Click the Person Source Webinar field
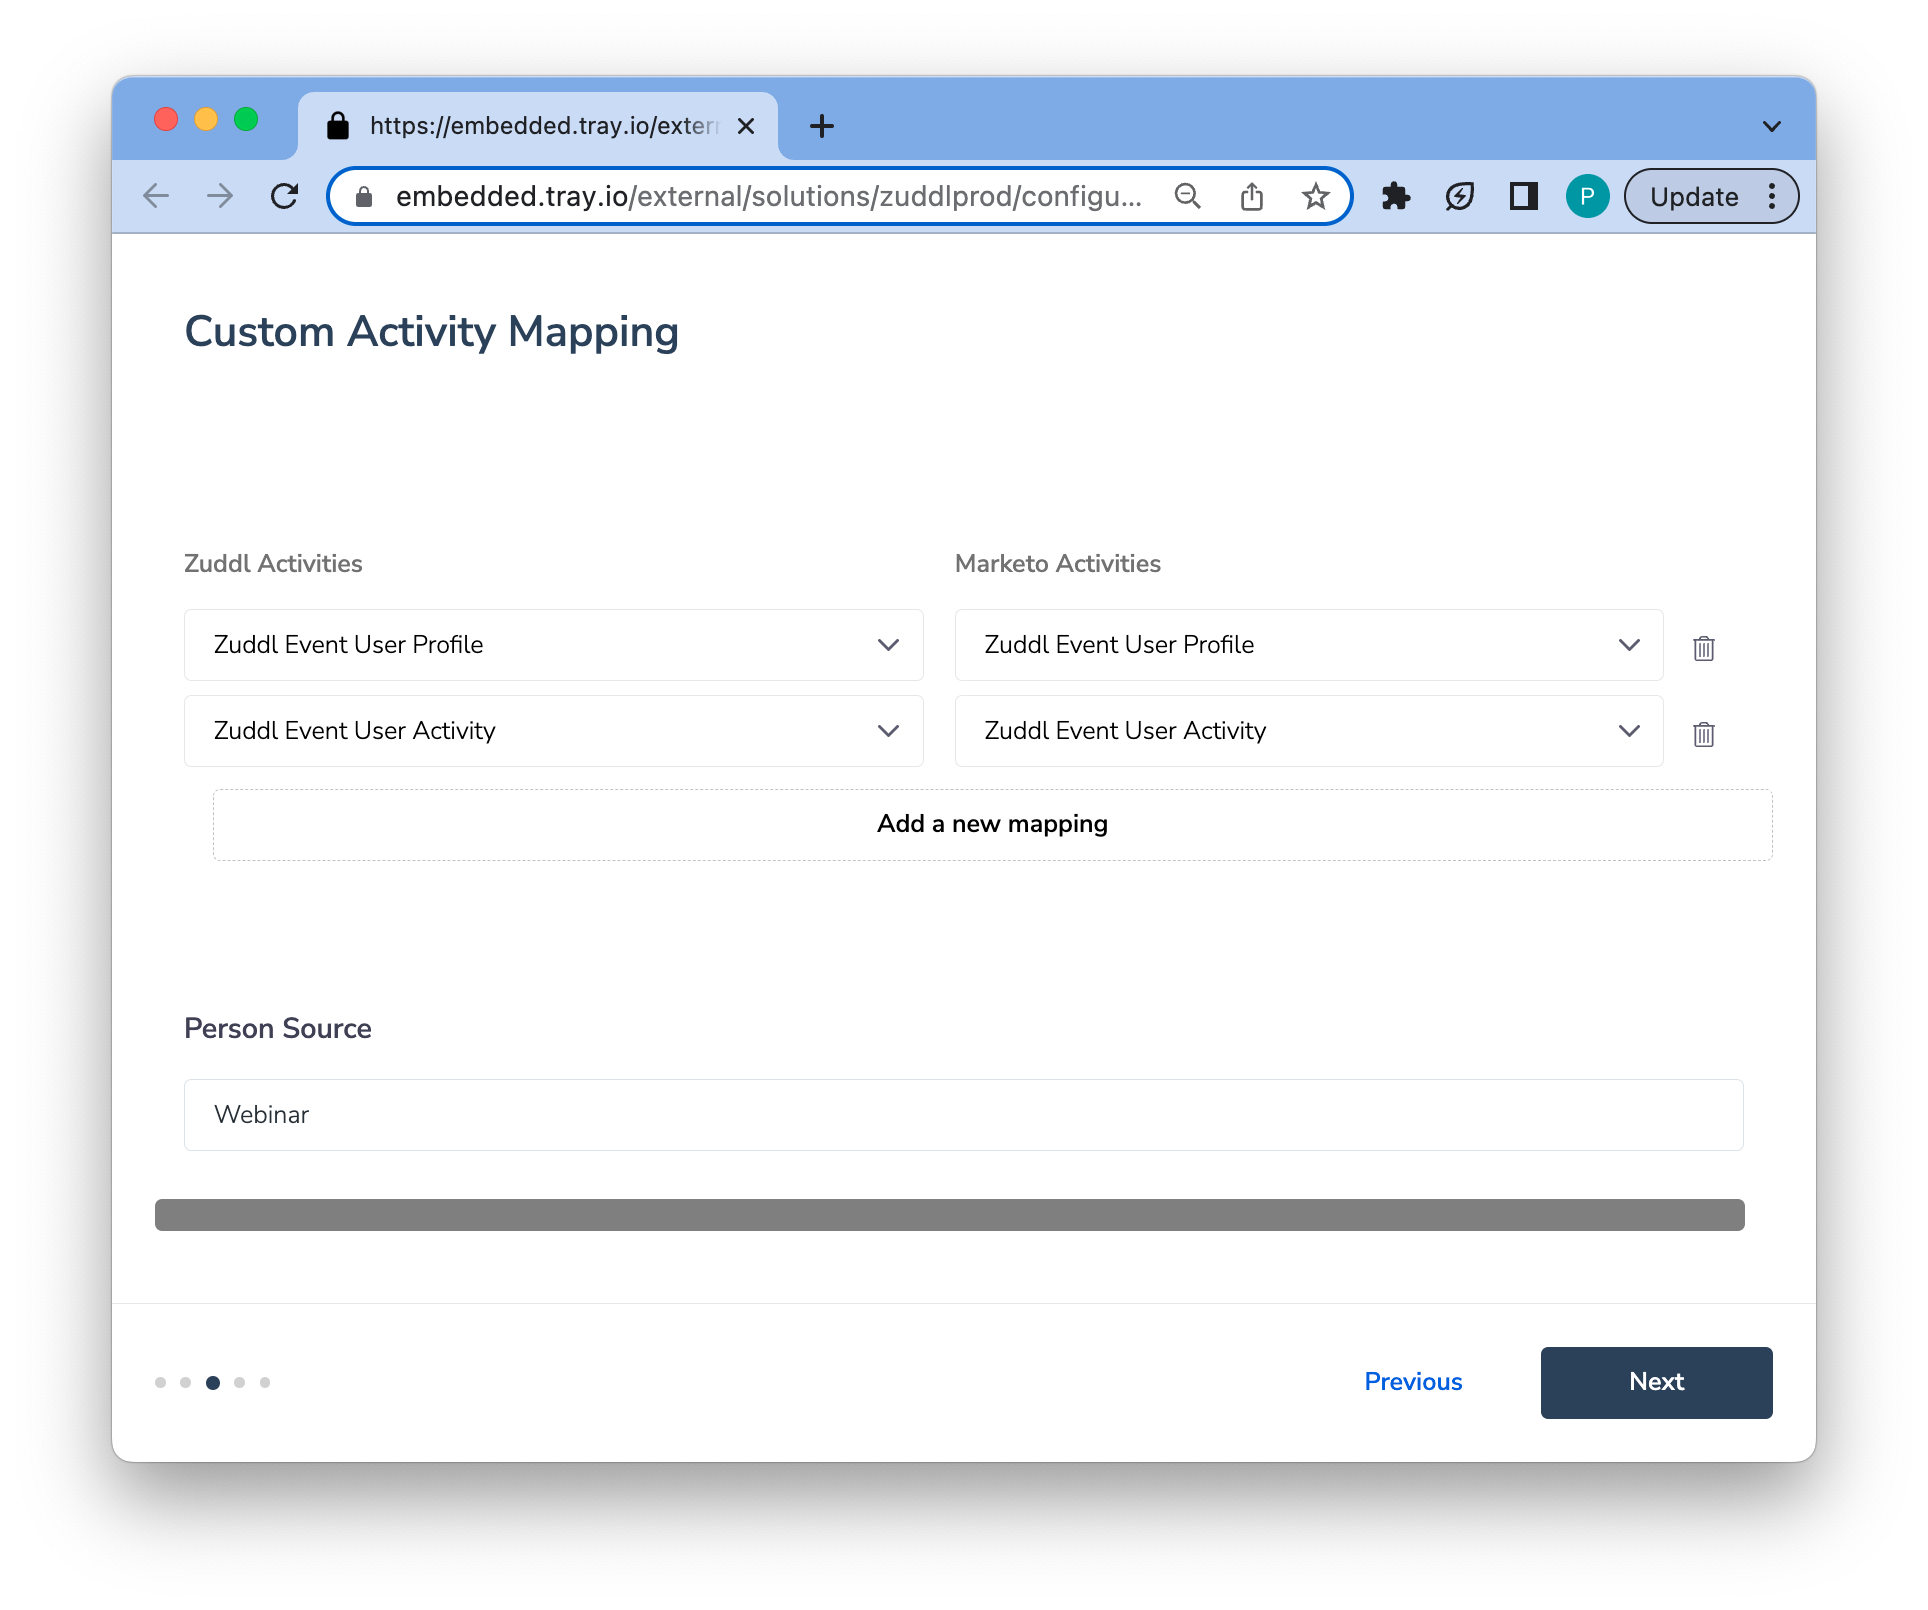 [x=963, y=1115]
